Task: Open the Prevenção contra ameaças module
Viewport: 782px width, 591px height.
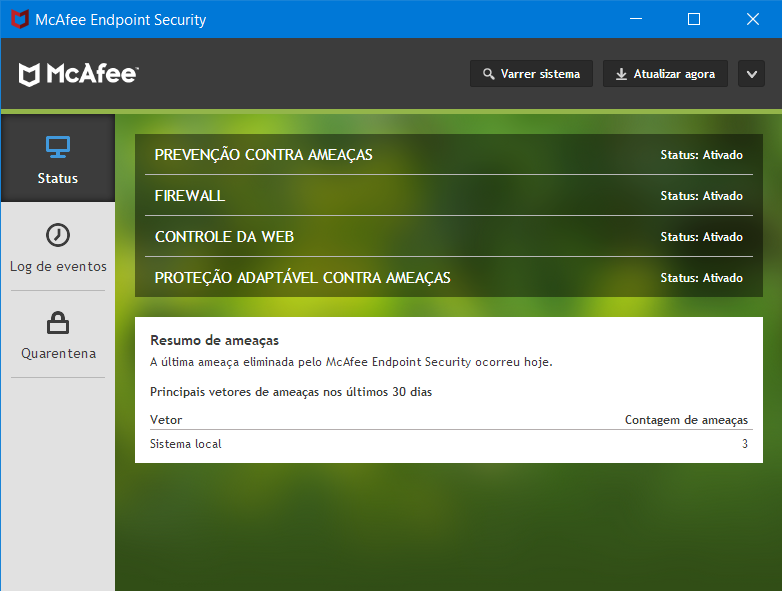Action: click(x=449, y=155)
